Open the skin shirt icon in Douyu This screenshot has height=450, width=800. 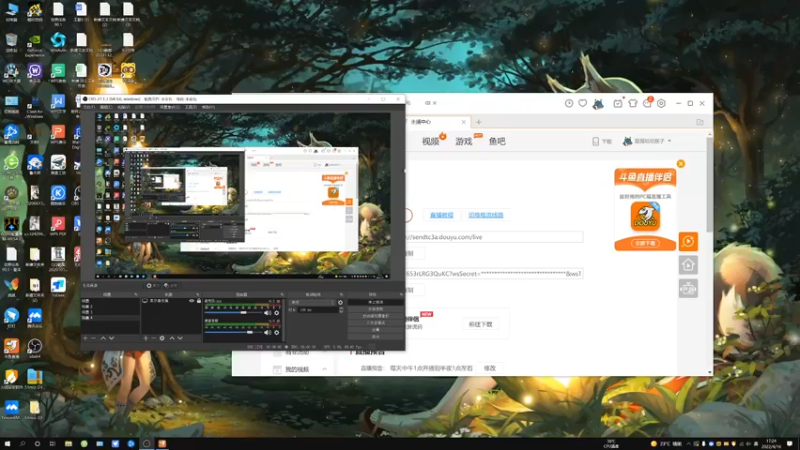point(633,103)
